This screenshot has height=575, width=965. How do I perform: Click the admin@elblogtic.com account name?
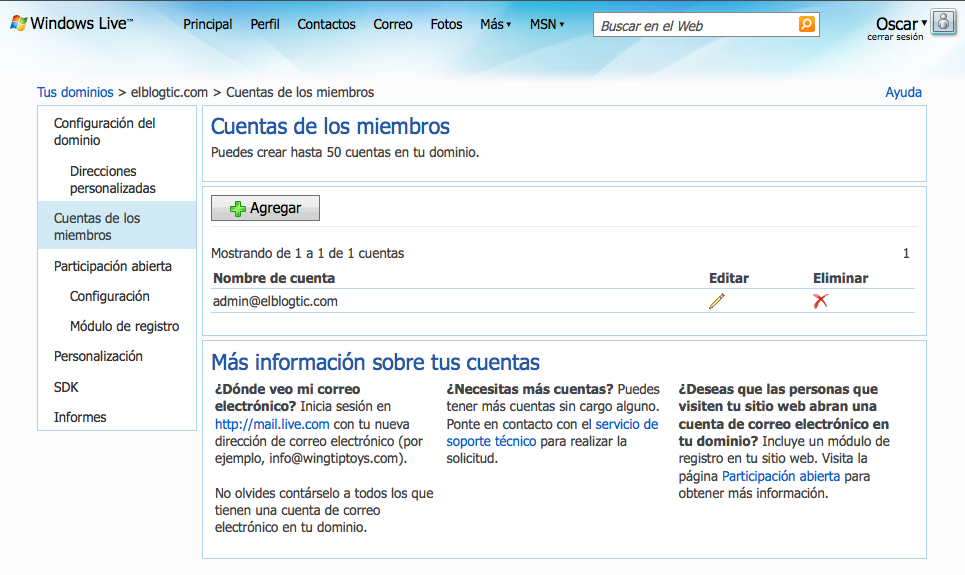[275, 301]
